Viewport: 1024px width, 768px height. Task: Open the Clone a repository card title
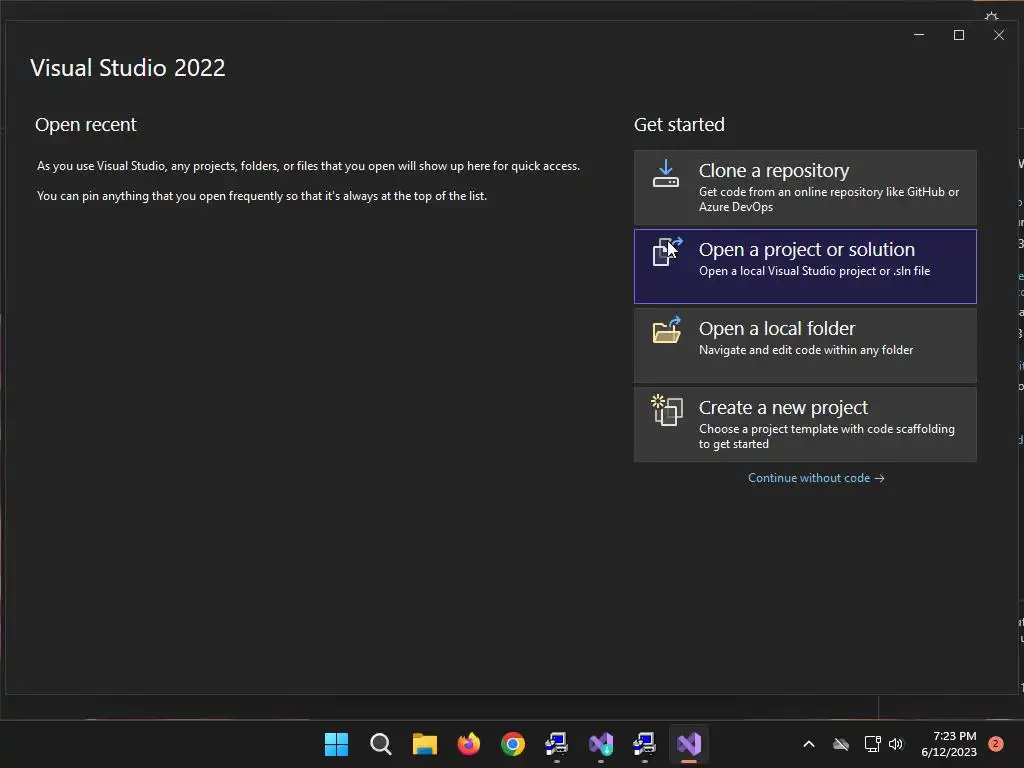pos(774,170)
